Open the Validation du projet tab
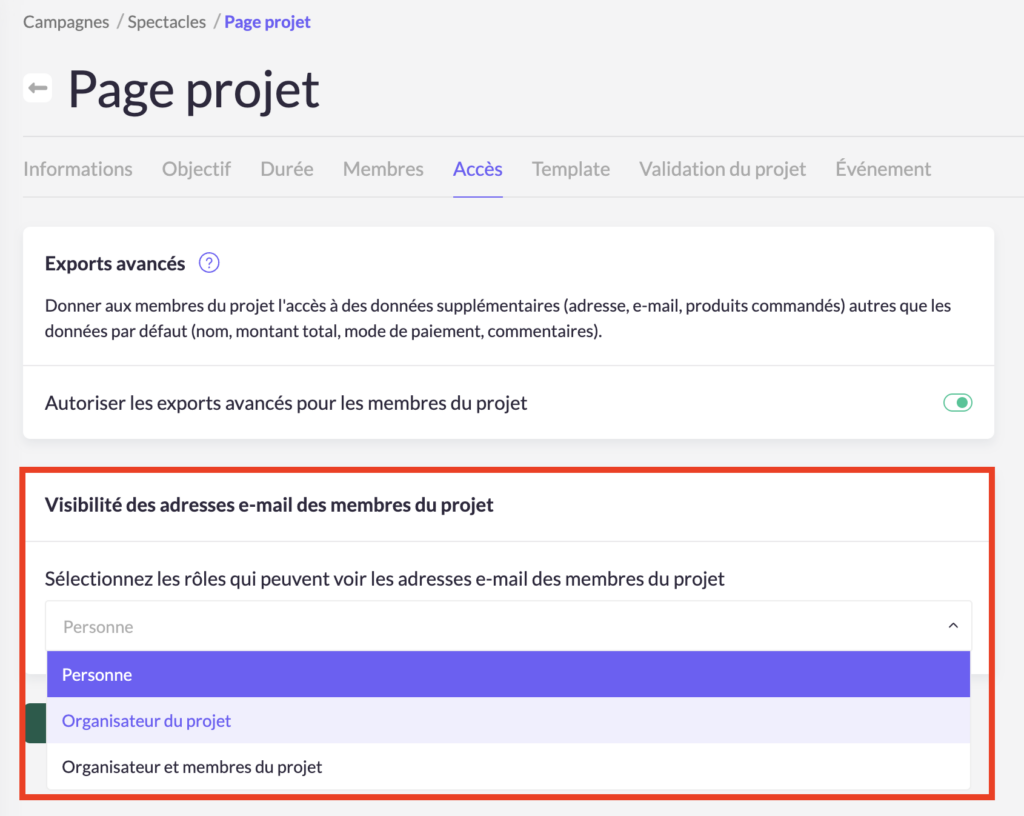 coord(722,169)
